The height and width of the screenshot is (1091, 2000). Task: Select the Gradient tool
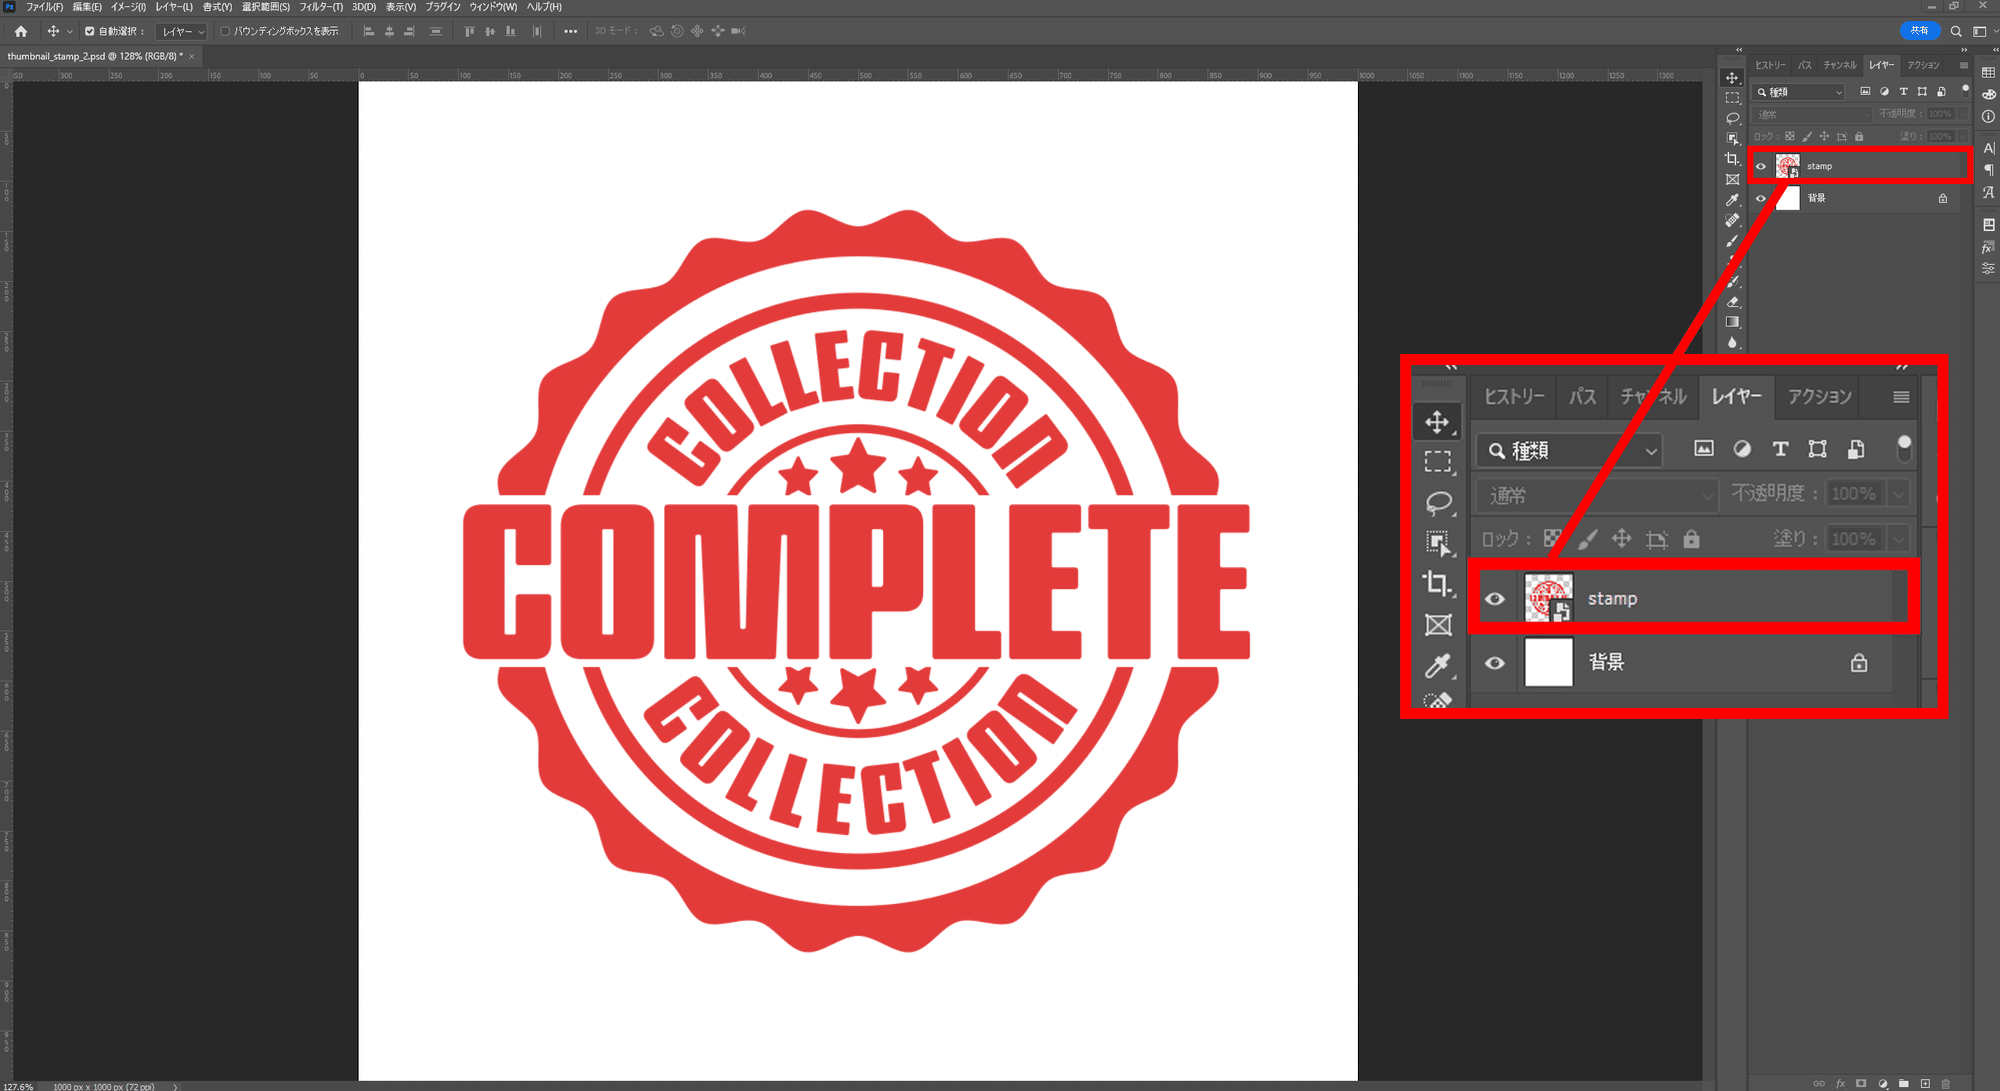tap(1732, 322)
